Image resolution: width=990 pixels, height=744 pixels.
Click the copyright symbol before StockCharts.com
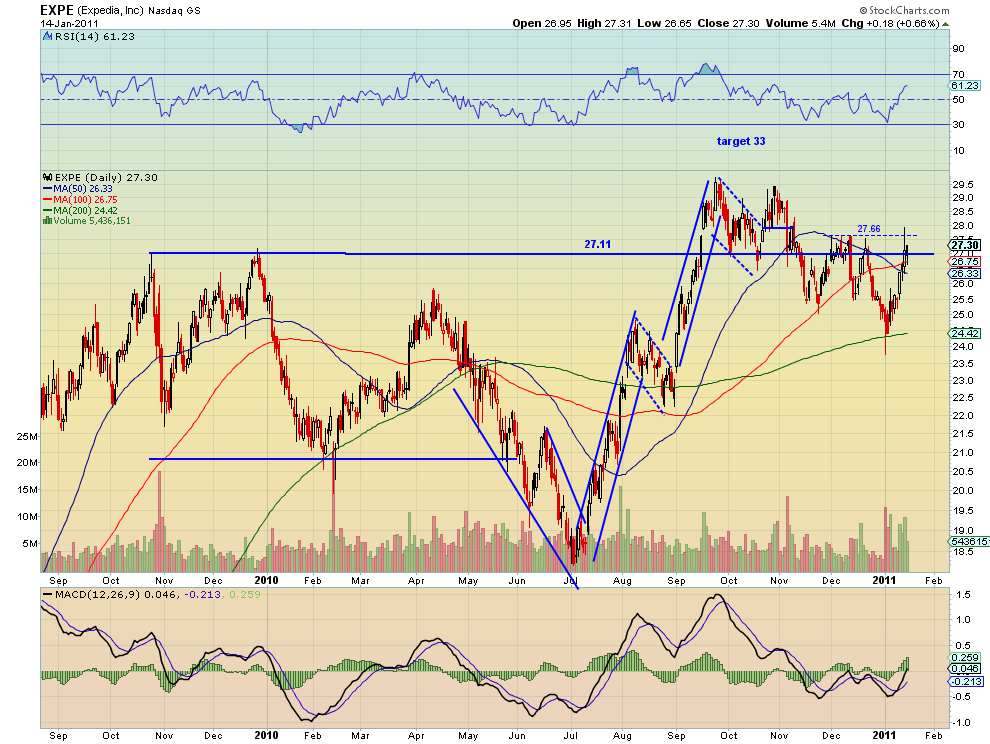863,11
